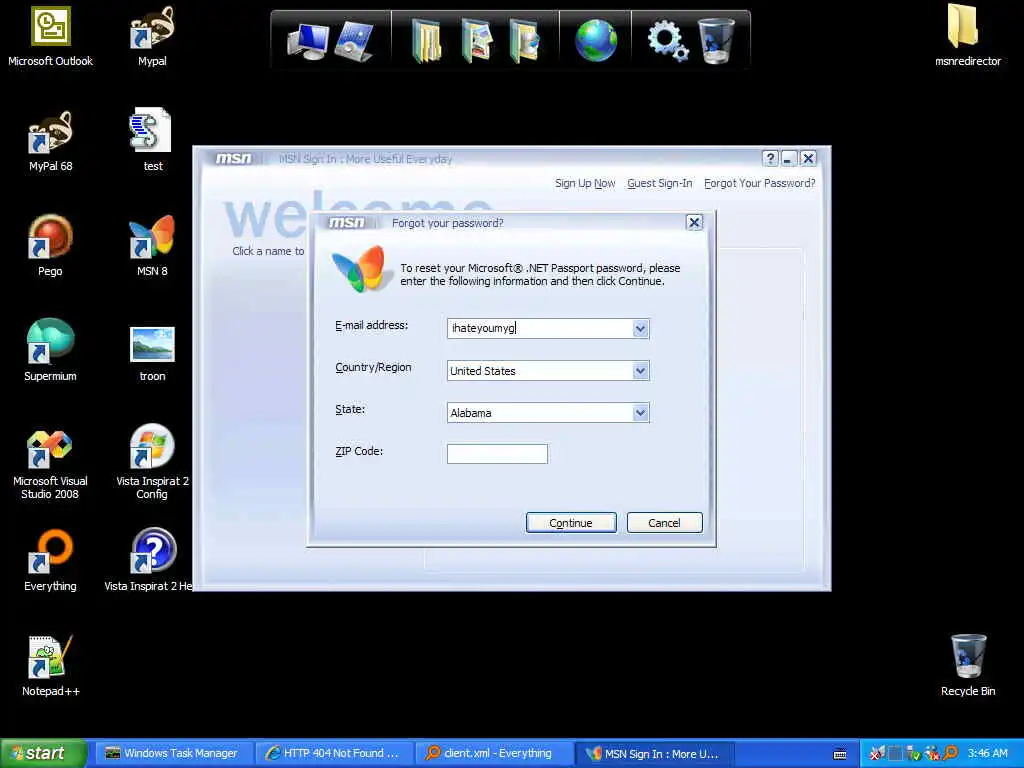
Task: Click Forgot Your Password? link
Action: tap(760, 184)
